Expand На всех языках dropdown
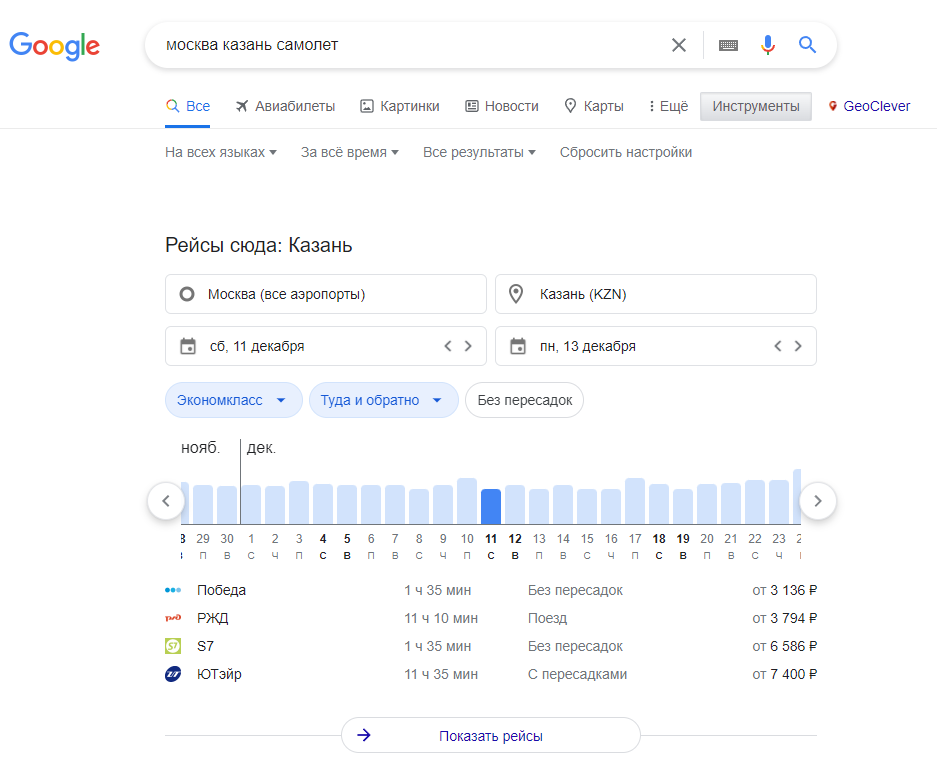 pos(221,152)
